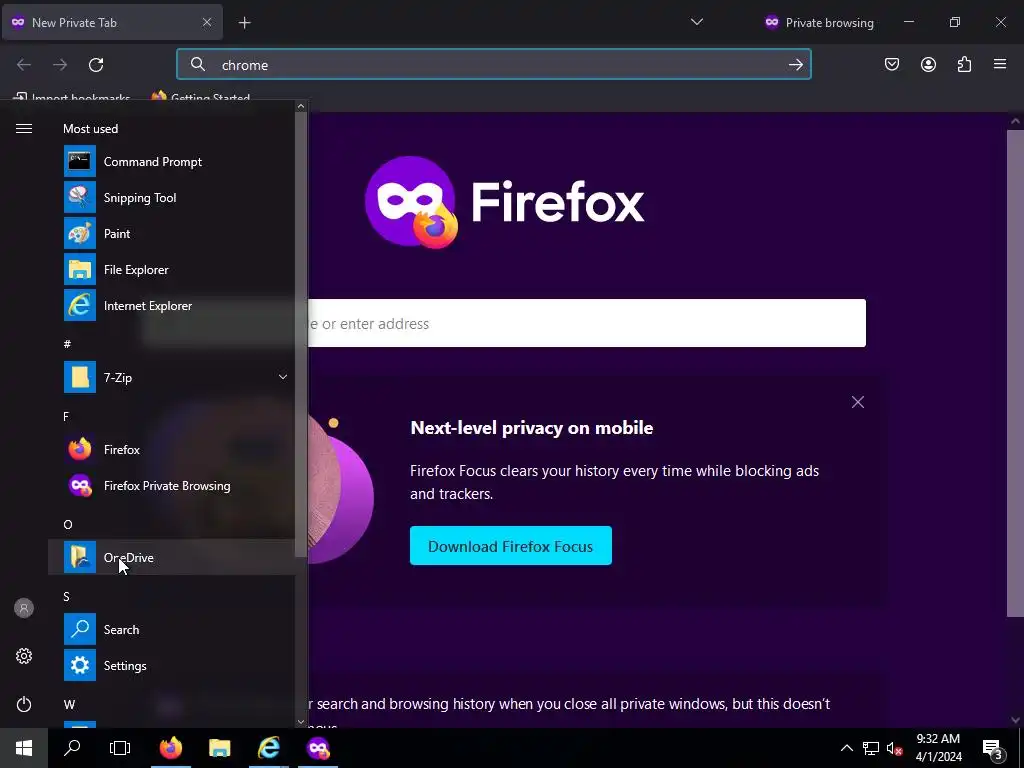Open the Action Center notifications icon
The height and width of the screenshot is (768, 1024).
tap(993, 748)
